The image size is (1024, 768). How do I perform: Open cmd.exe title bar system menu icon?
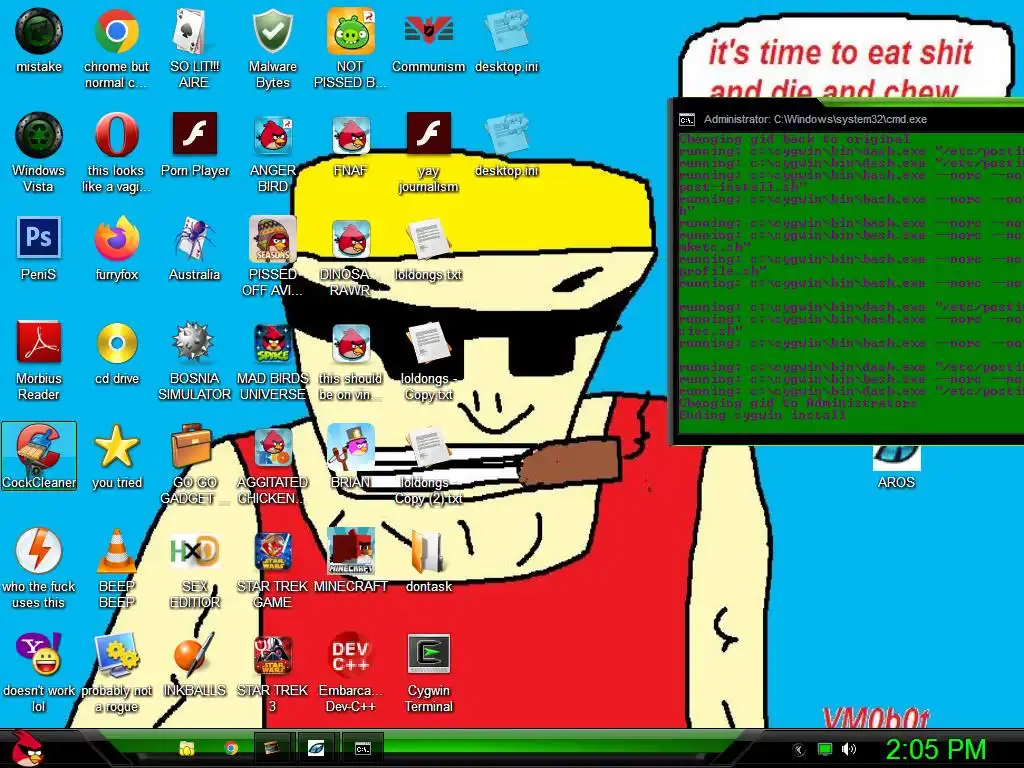pos(686,120)
